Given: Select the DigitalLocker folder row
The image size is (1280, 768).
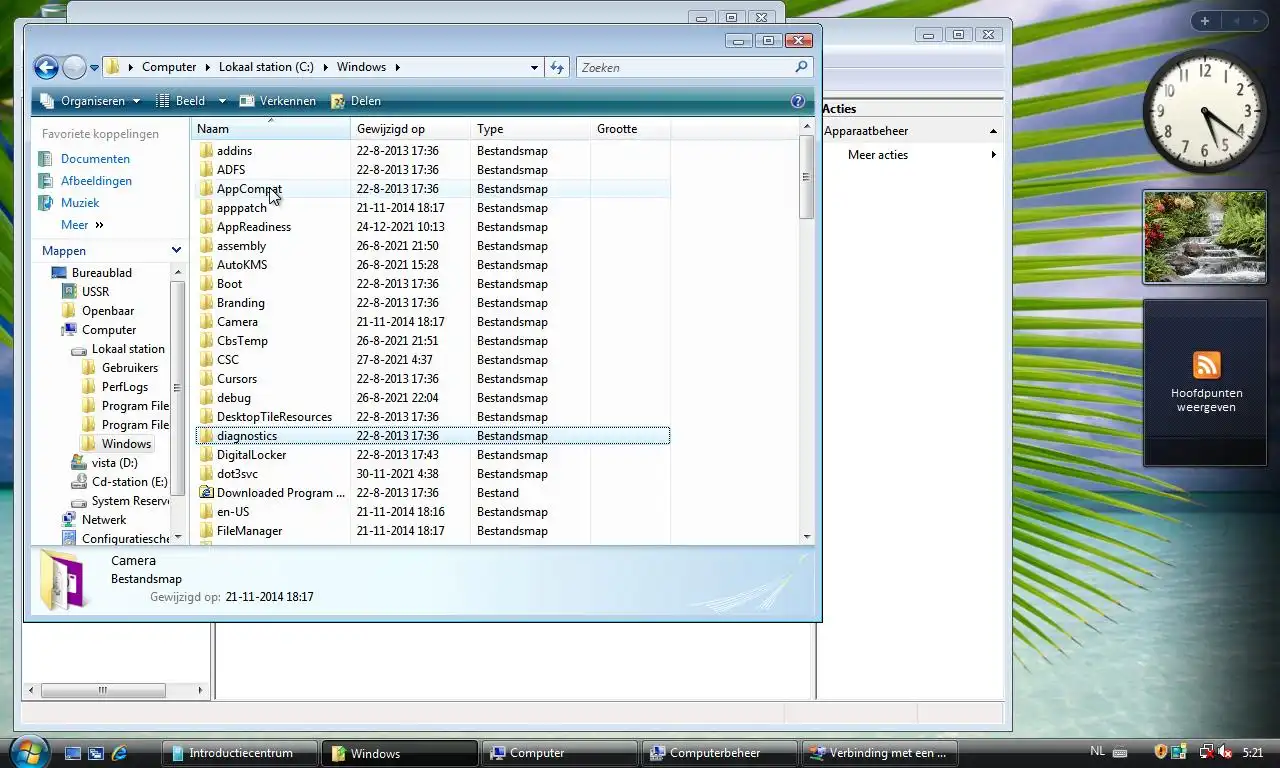Looking at the screenshot, I should [432, 455].
